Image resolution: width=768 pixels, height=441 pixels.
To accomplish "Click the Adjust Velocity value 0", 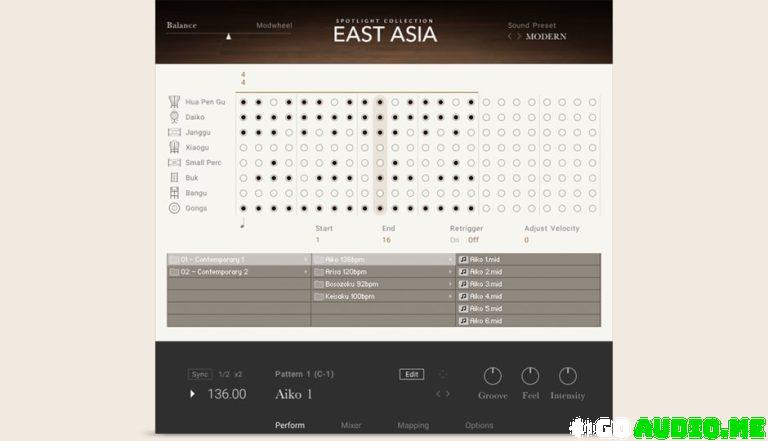I will pos(527,240).
